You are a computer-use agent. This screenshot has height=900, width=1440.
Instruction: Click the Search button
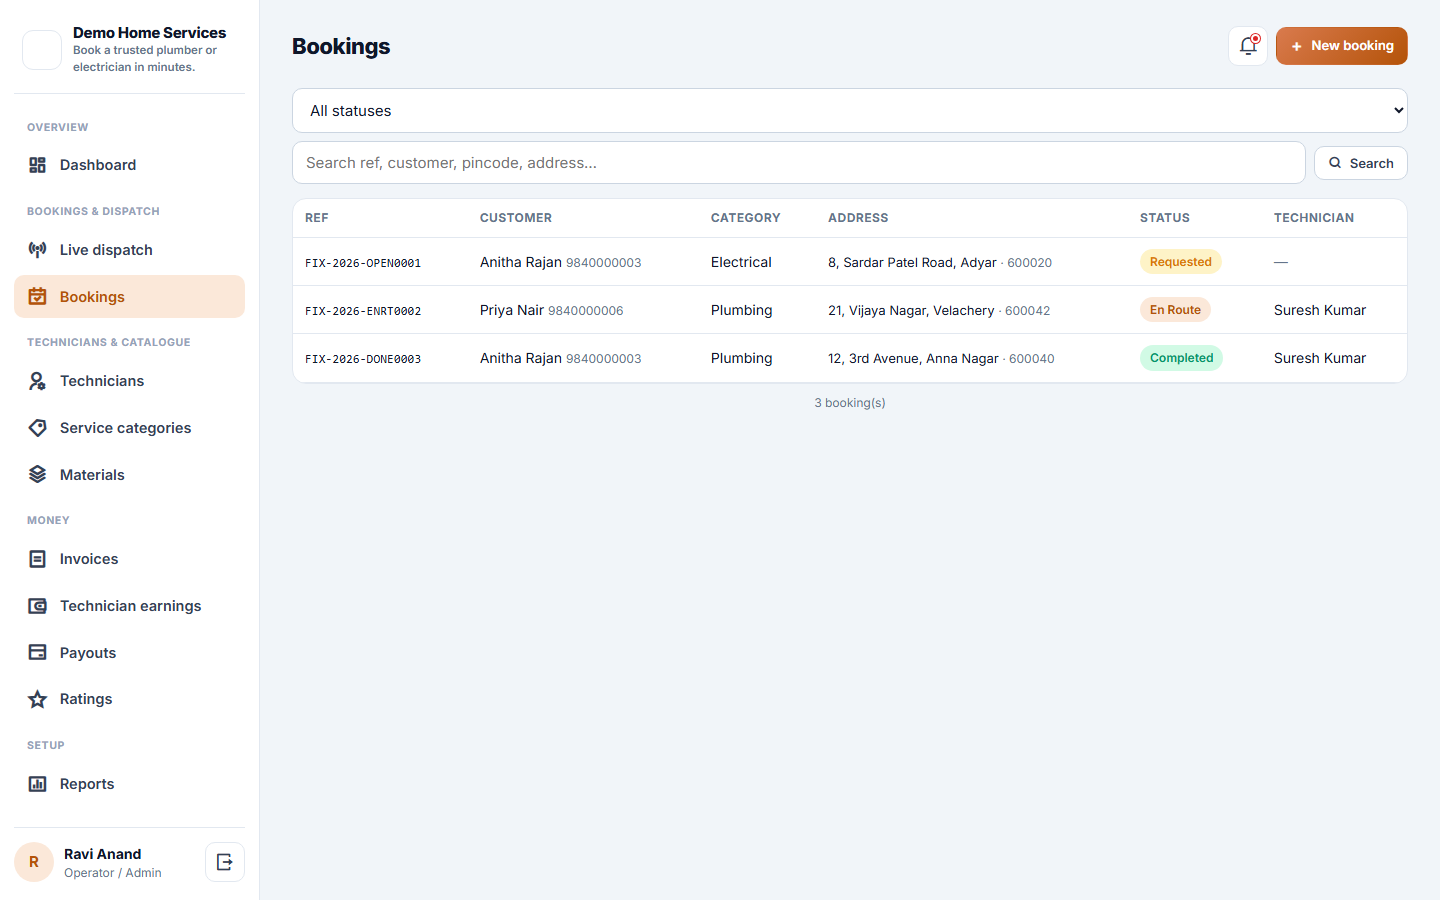click(x=1361, y=163)
